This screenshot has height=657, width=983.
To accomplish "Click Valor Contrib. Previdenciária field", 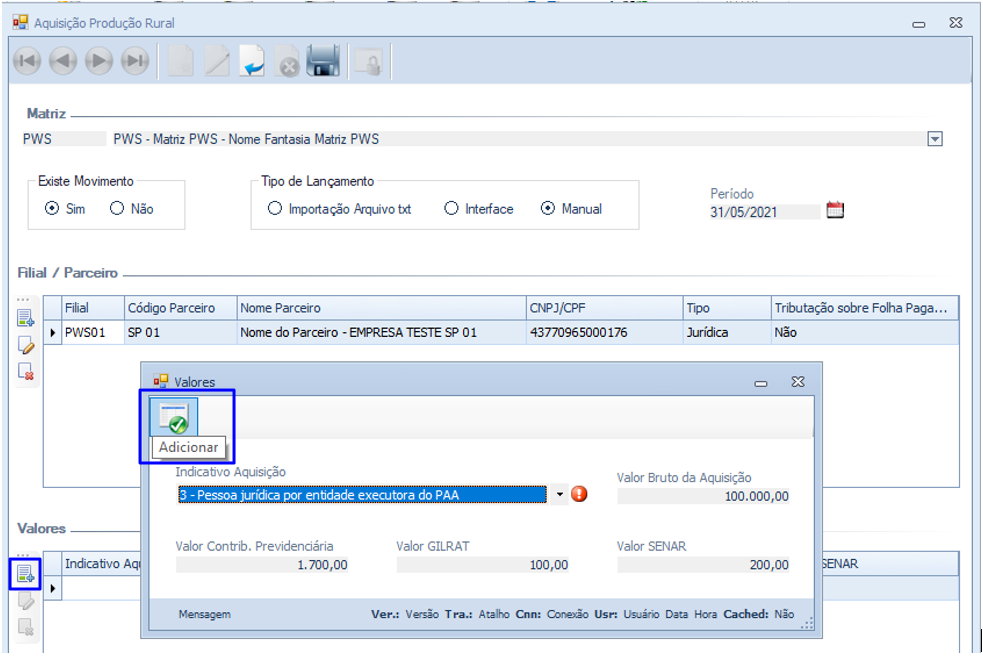I will click(x=262, y=565).
